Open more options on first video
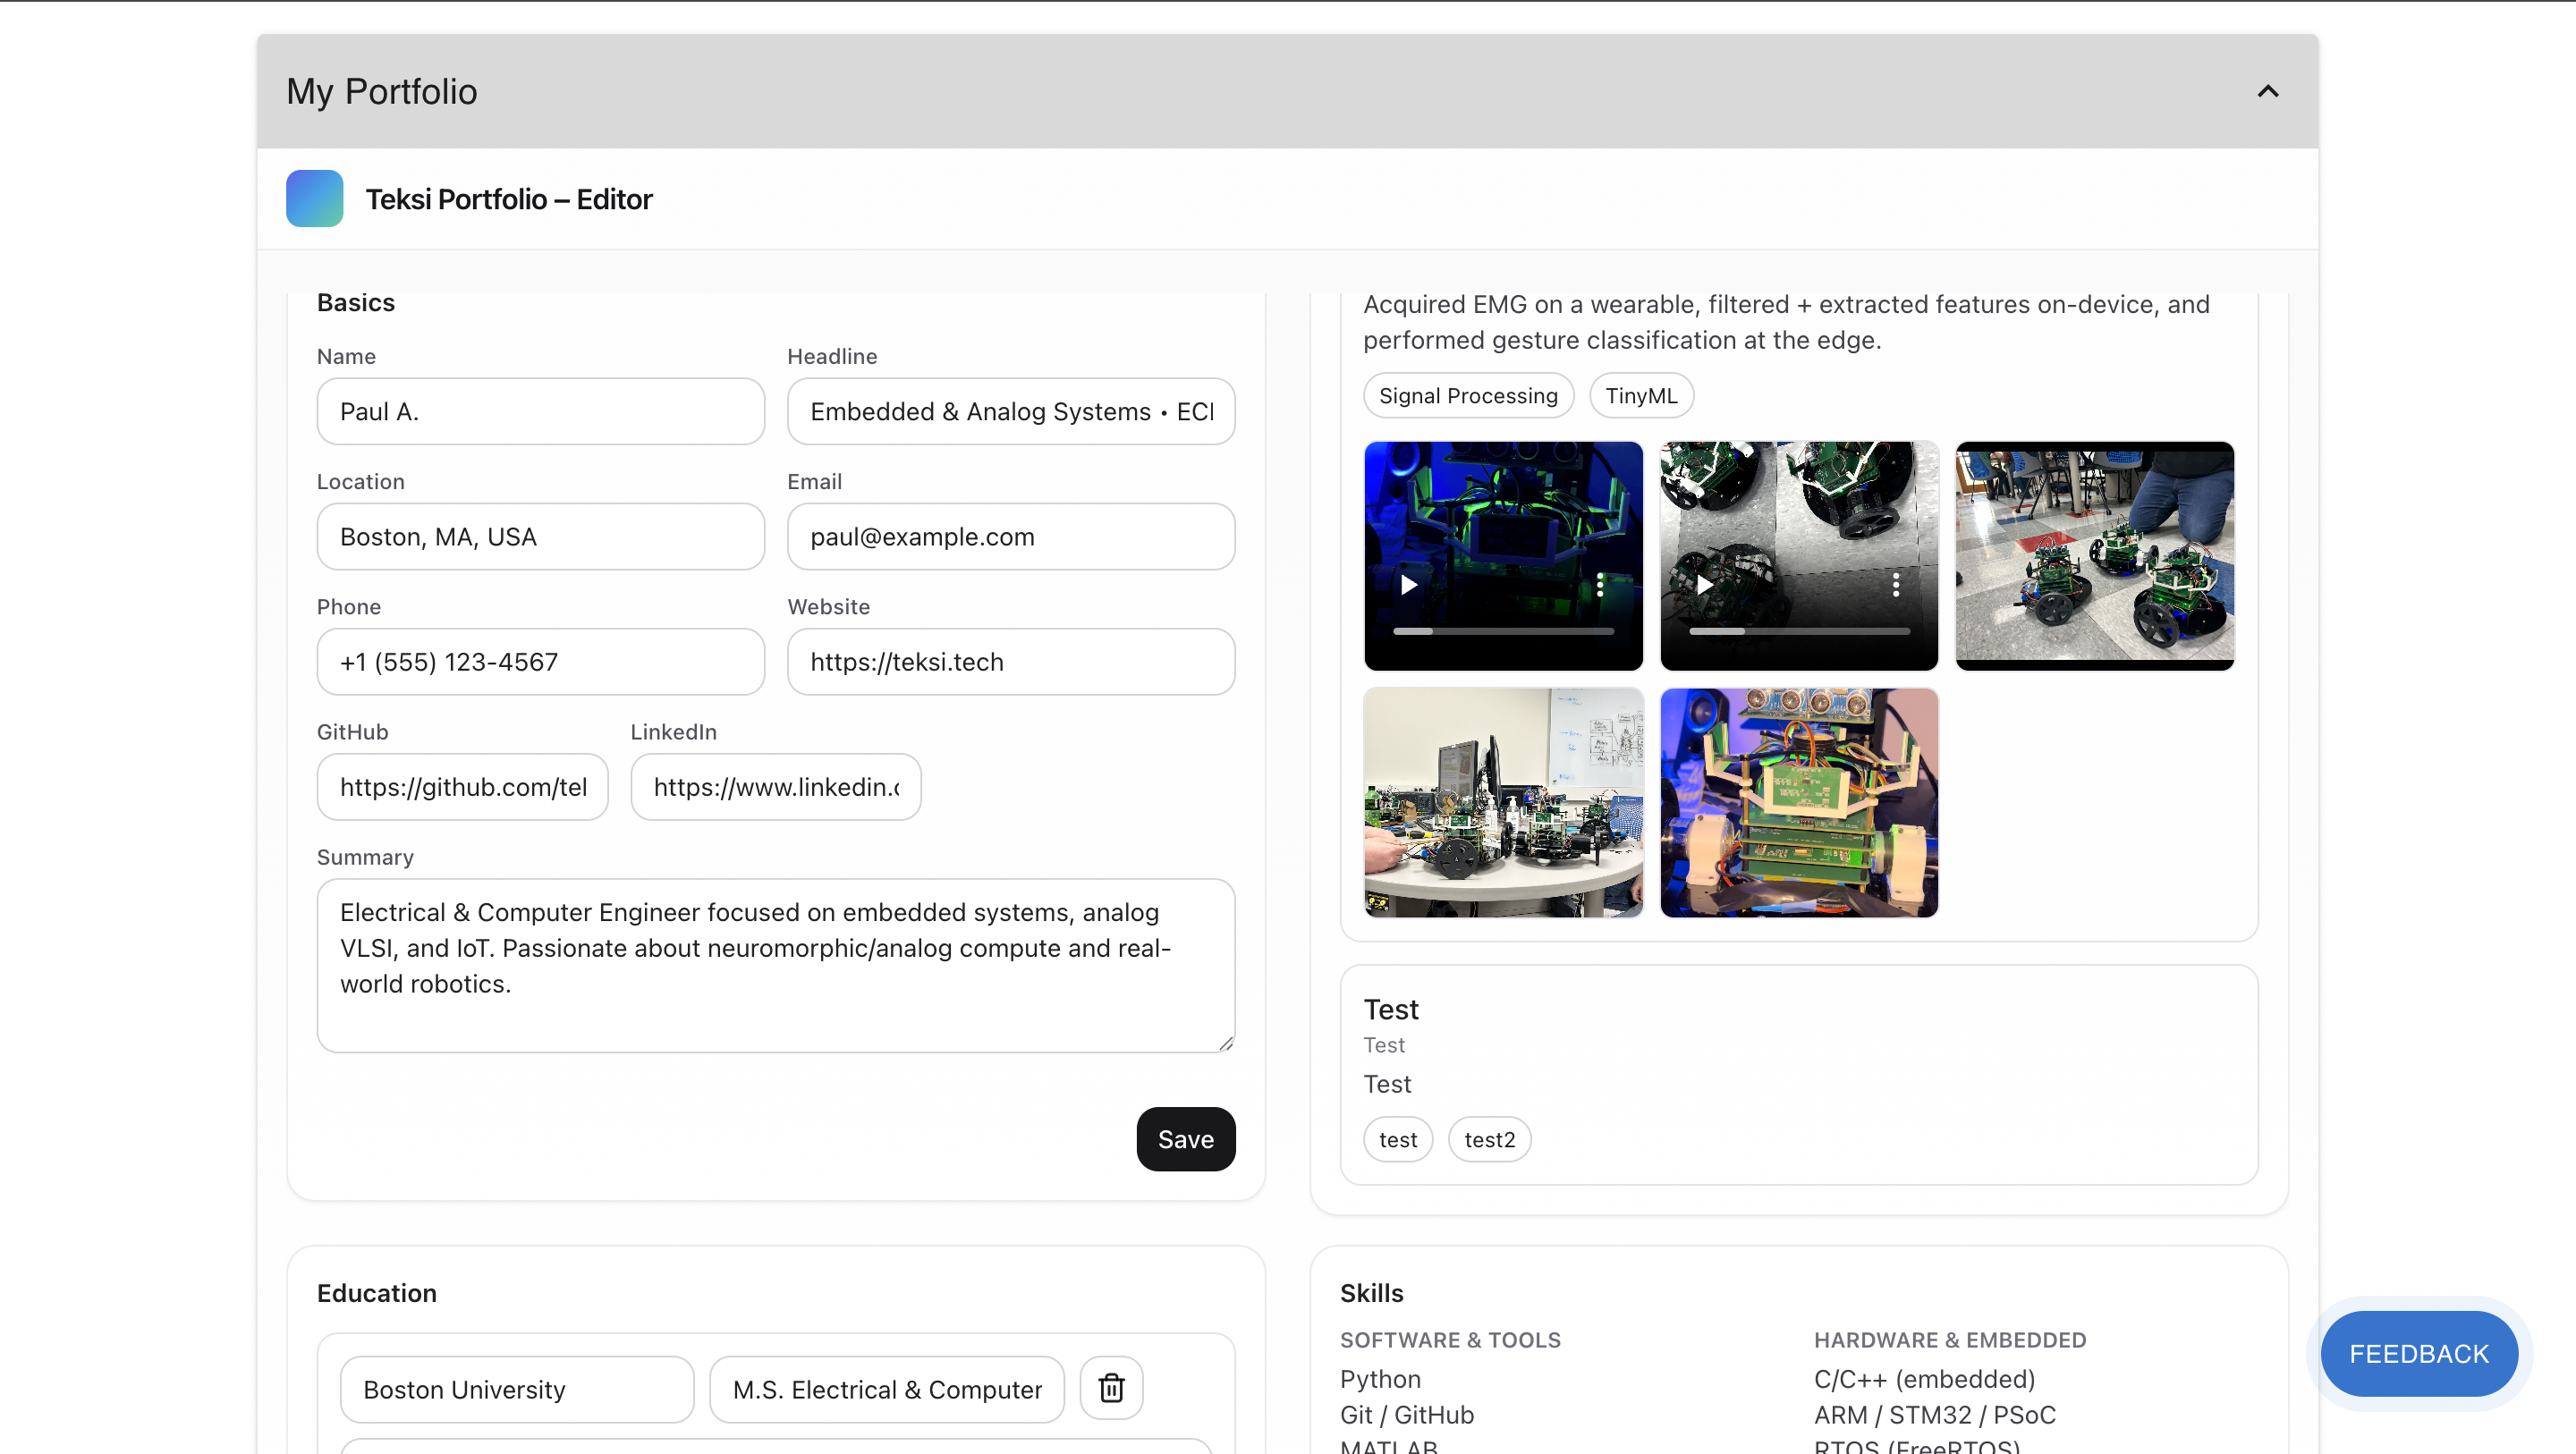2576x1454 pixels. [1600, 585]
